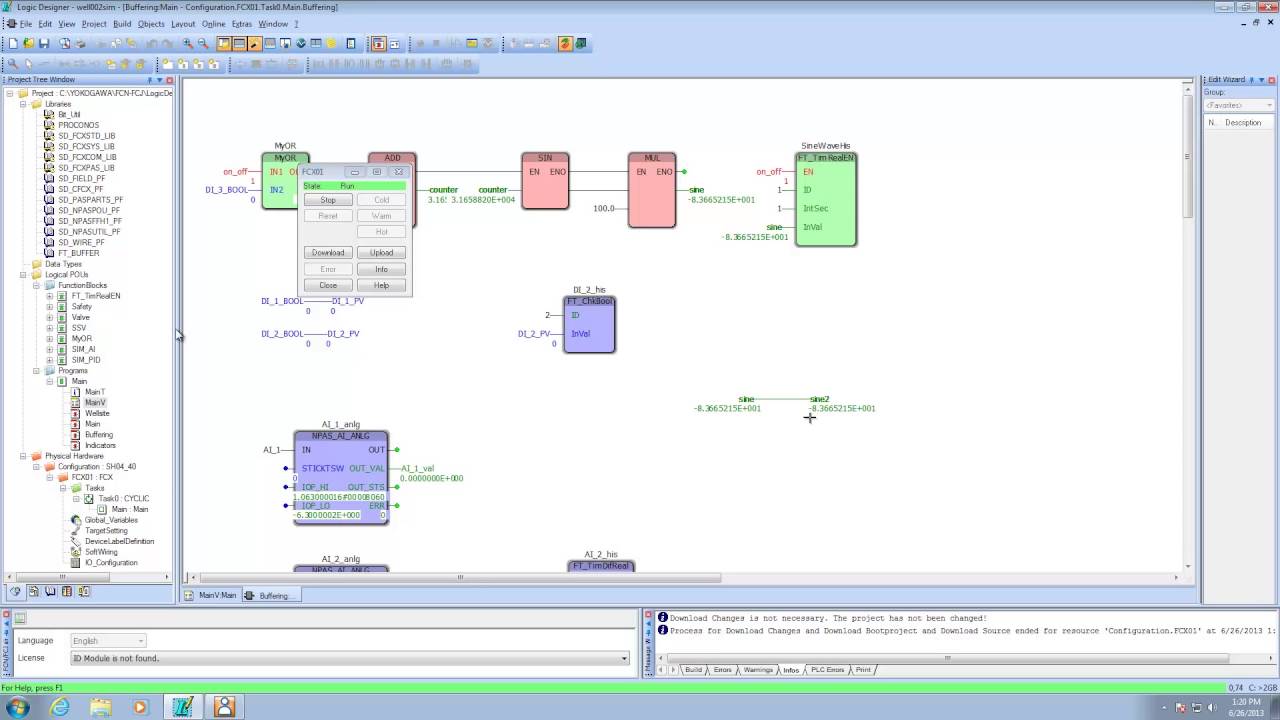Screen dimensions: 1280x720
Task: Click the worksheet horizontal scrollbar thumb
Action: (x=460, y=577)
